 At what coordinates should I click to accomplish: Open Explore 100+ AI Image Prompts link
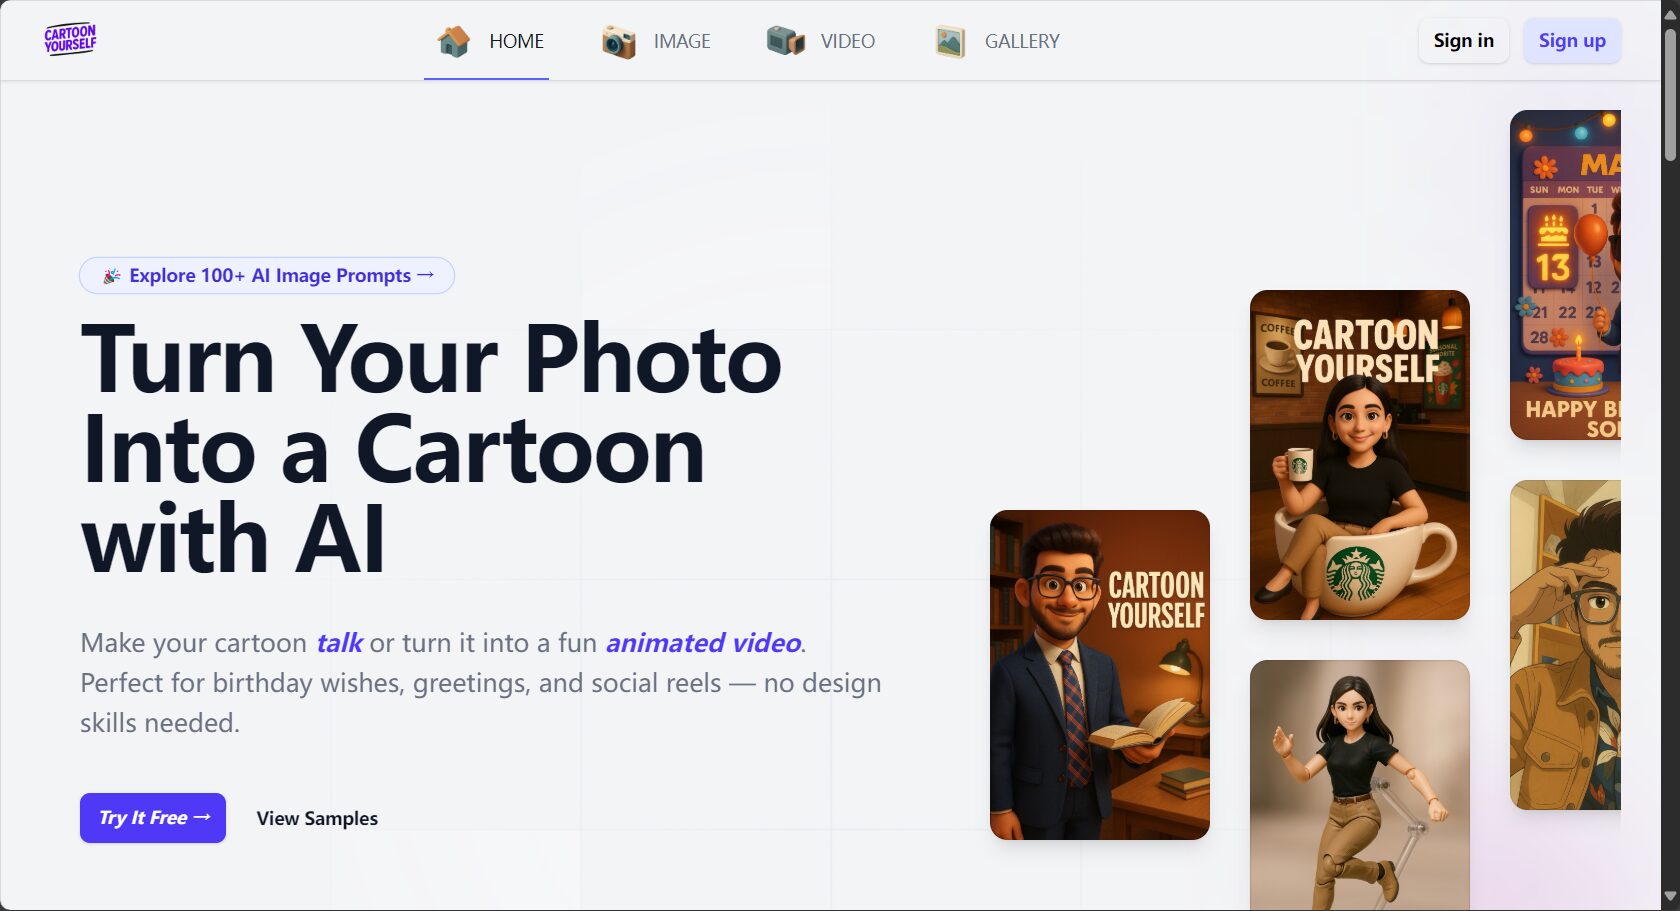click(x=267, y=275)
